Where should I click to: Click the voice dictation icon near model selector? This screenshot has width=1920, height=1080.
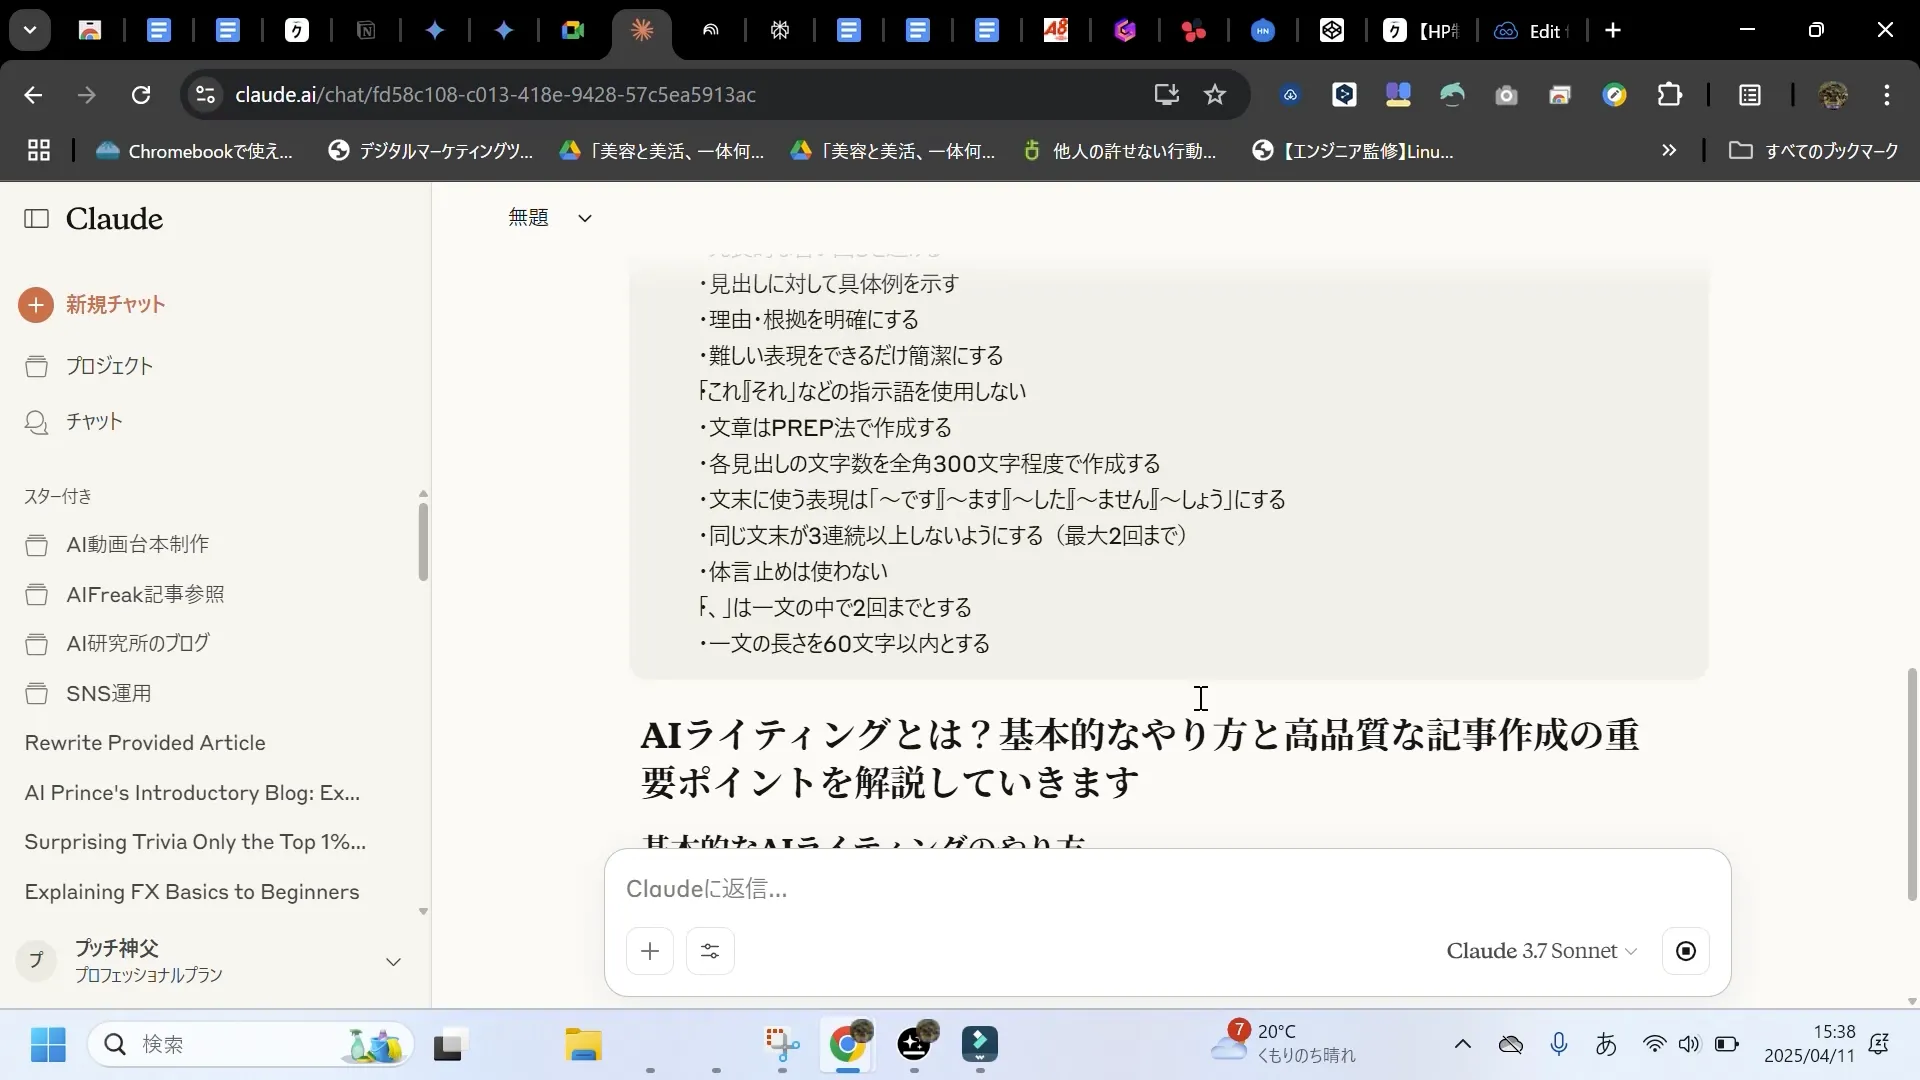(1686, 951)
